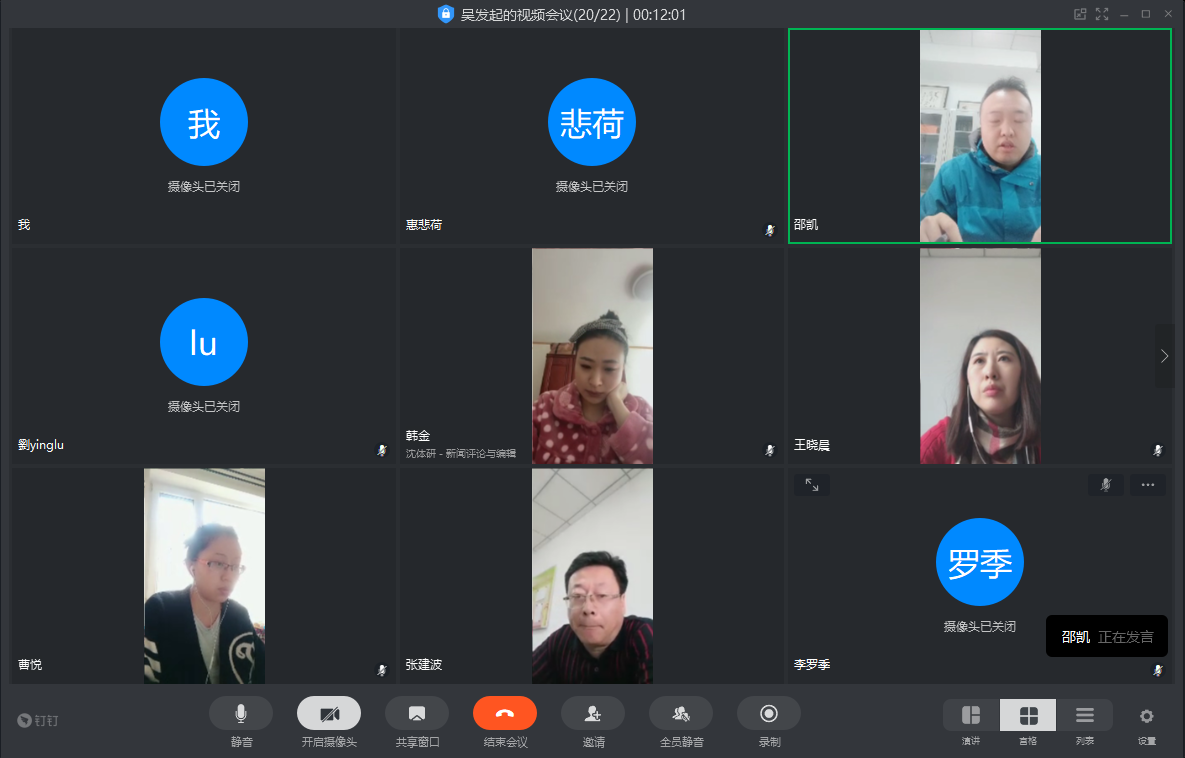Turn on camera using 开启摄像头

328,713
